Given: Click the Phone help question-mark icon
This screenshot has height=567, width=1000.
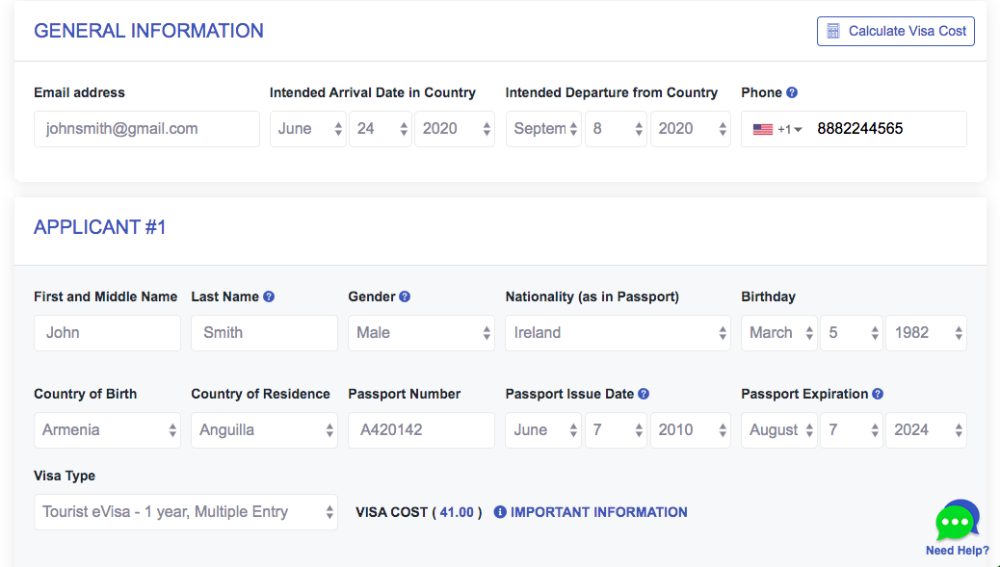Looking at the screenshot, I should [791, 92].
